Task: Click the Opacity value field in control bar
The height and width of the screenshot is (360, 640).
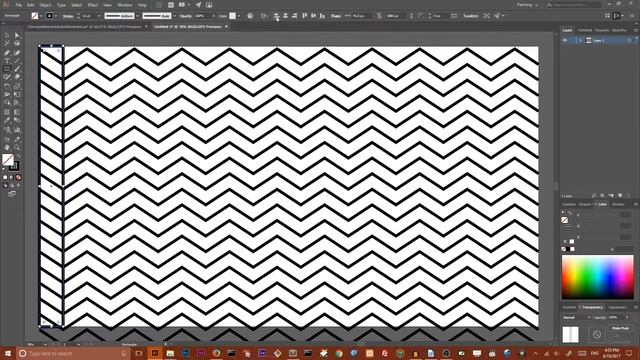Action: [x=202, y=16]
